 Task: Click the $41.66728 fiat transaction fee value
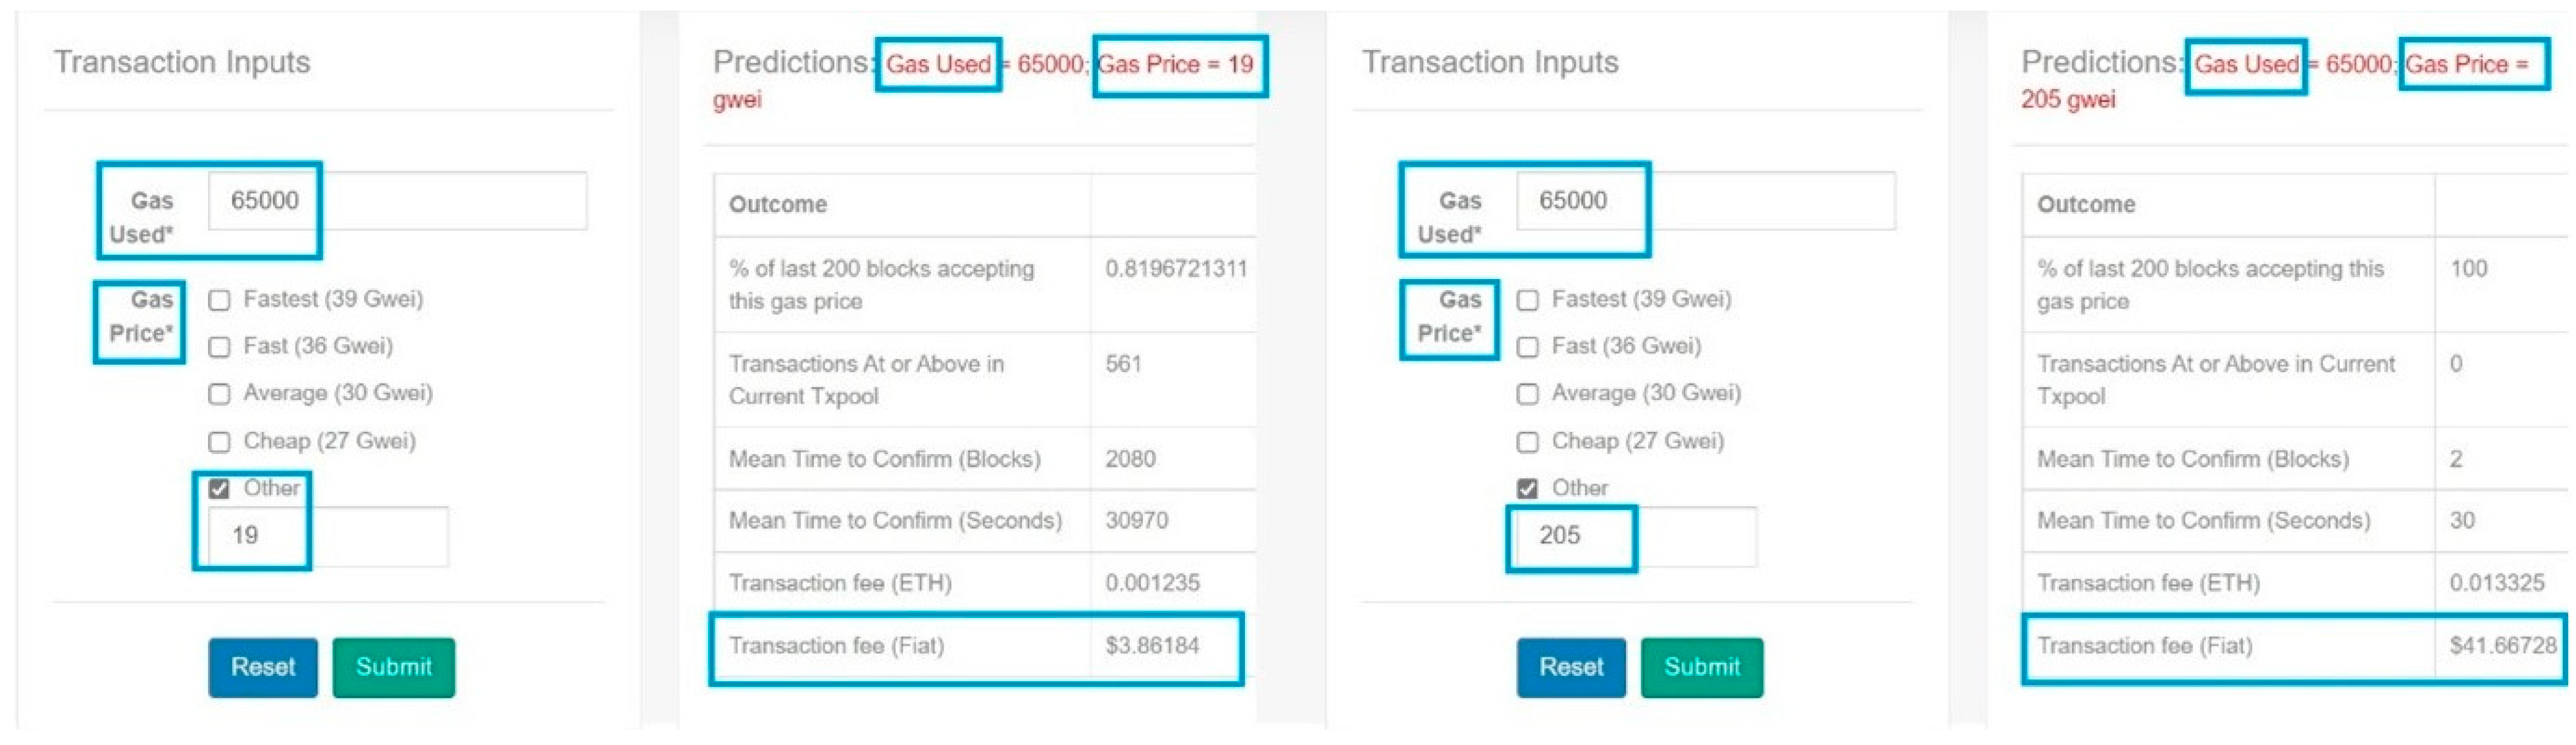click(x=2502, y=646)
